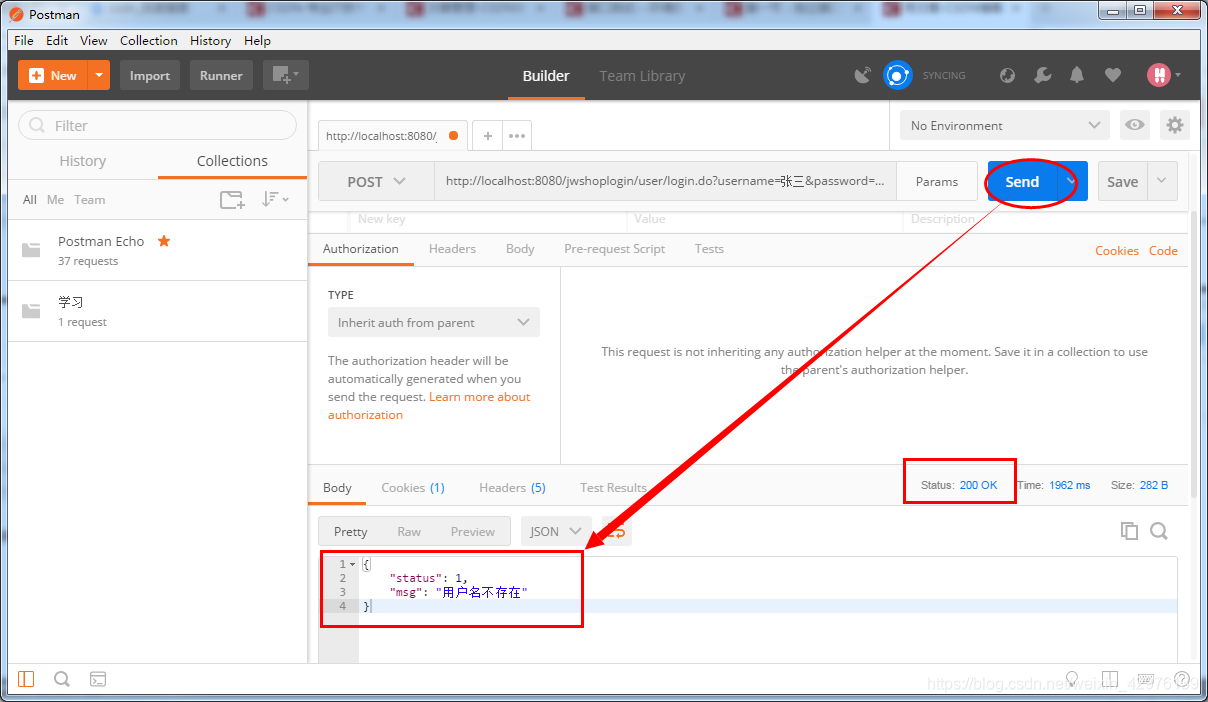1208x702 pixels.
Task: Click the Params button
Action: pos(937,181)
